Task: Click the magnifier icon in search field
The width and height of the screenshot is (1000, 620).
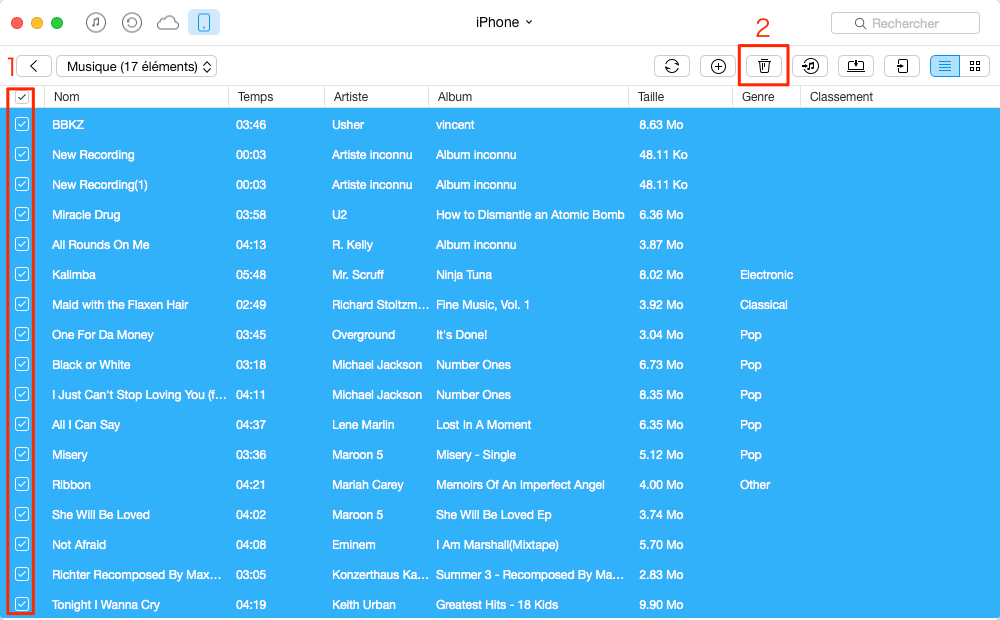Action: pyautogui.click(x=860, y=24)
